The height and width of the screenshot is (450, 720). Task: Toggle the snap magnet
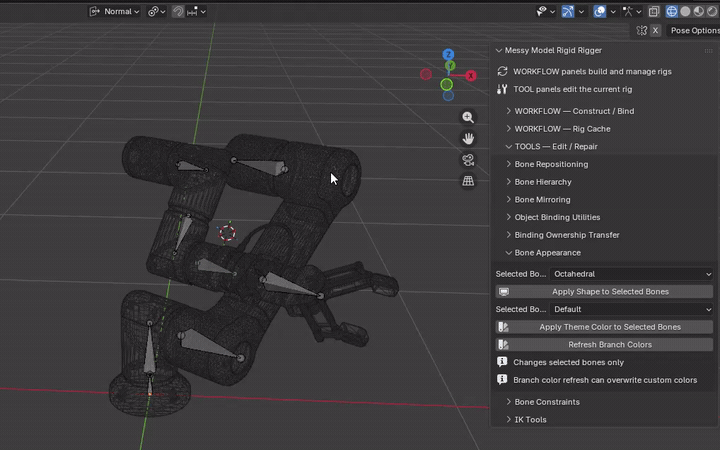pos(178,11)
